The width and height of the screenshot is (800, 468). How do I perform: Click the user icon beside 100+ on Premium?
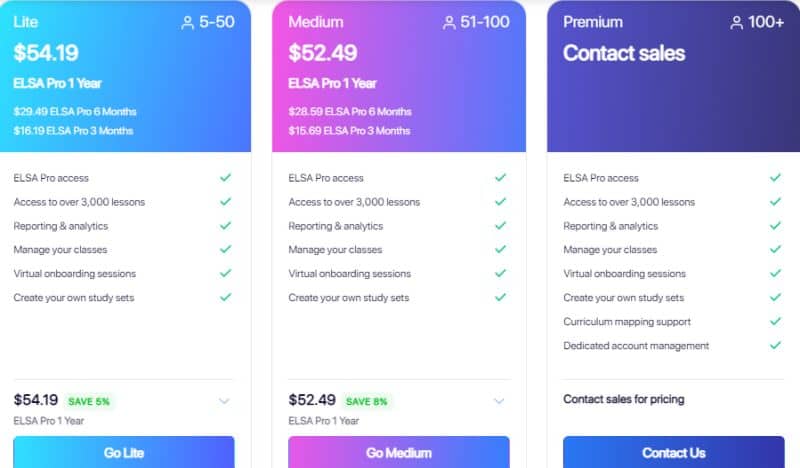click(x=736, y=22)
